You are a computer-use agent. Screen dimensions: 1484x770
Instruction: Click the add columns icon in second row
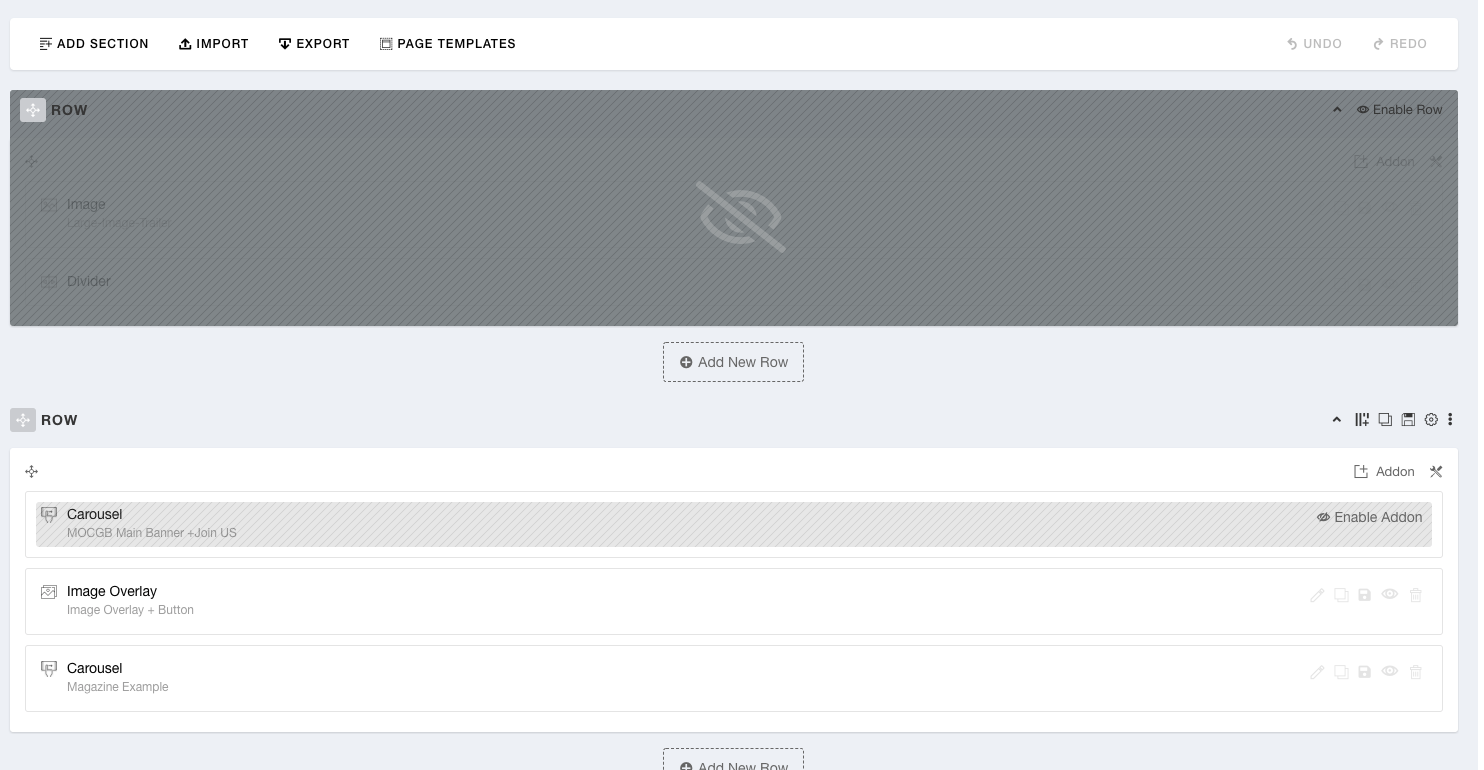1361,420
